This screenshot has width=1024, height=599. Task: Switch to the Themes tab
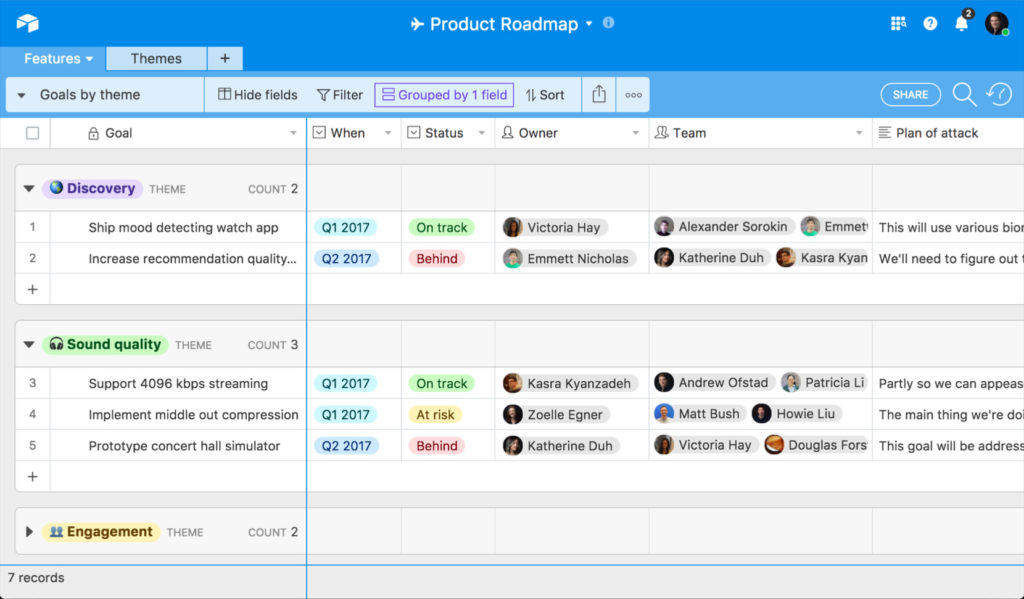point(155,58)
